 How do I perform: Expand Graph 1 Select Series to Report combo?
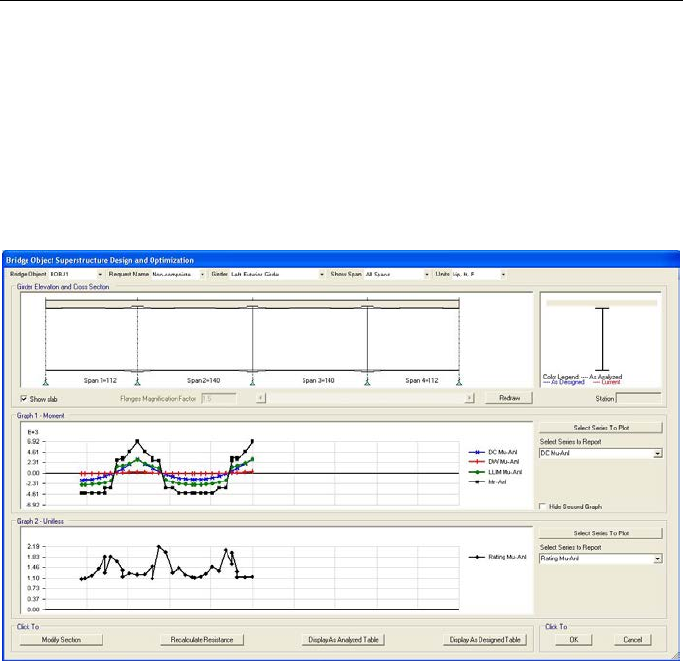point(658,454)
